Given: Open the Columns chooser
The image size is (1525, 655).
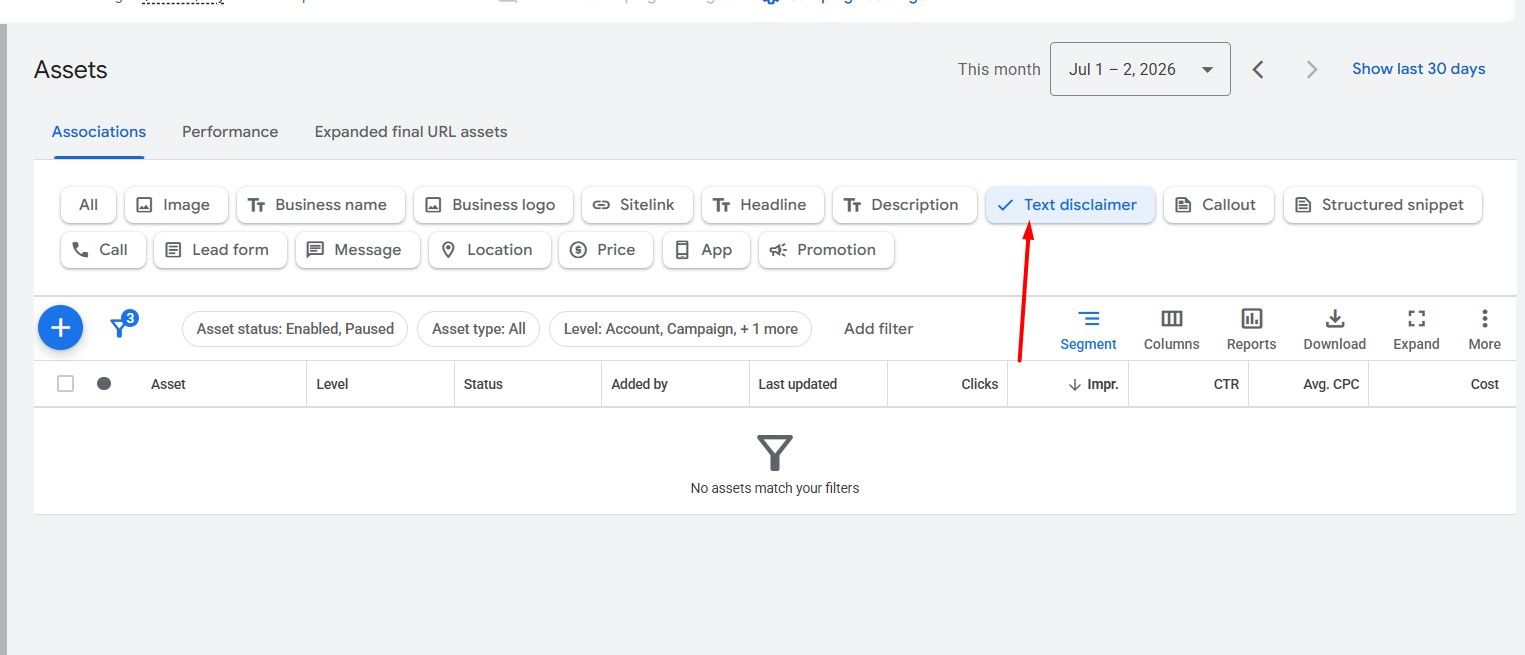Looking at the screenshot, I should pos(1171,330).
